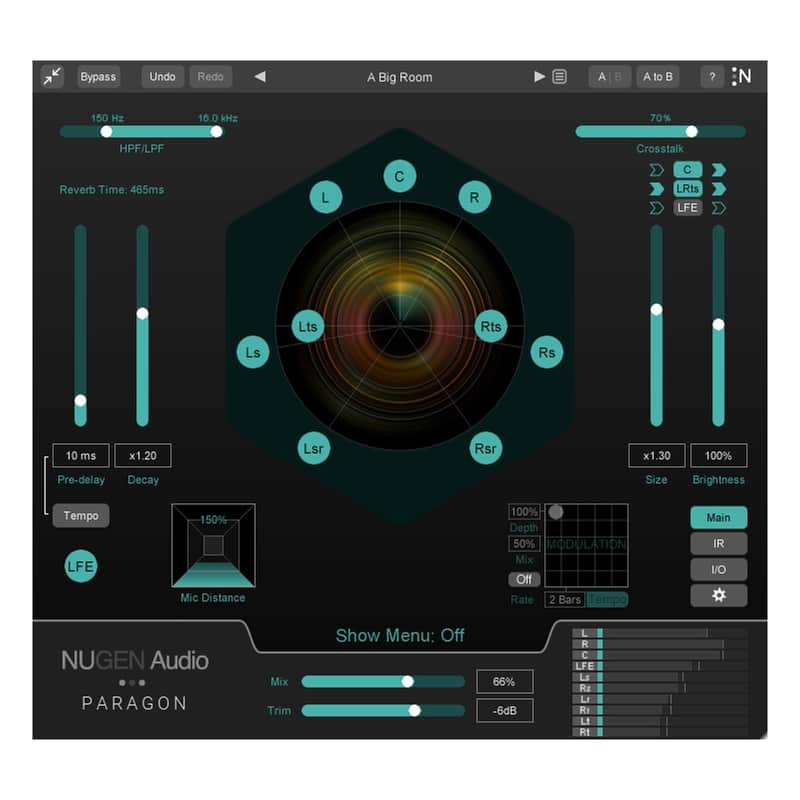The image size is (800, 800).
Task: Click the x1.30 size value field
Action: tap(657, 456)
